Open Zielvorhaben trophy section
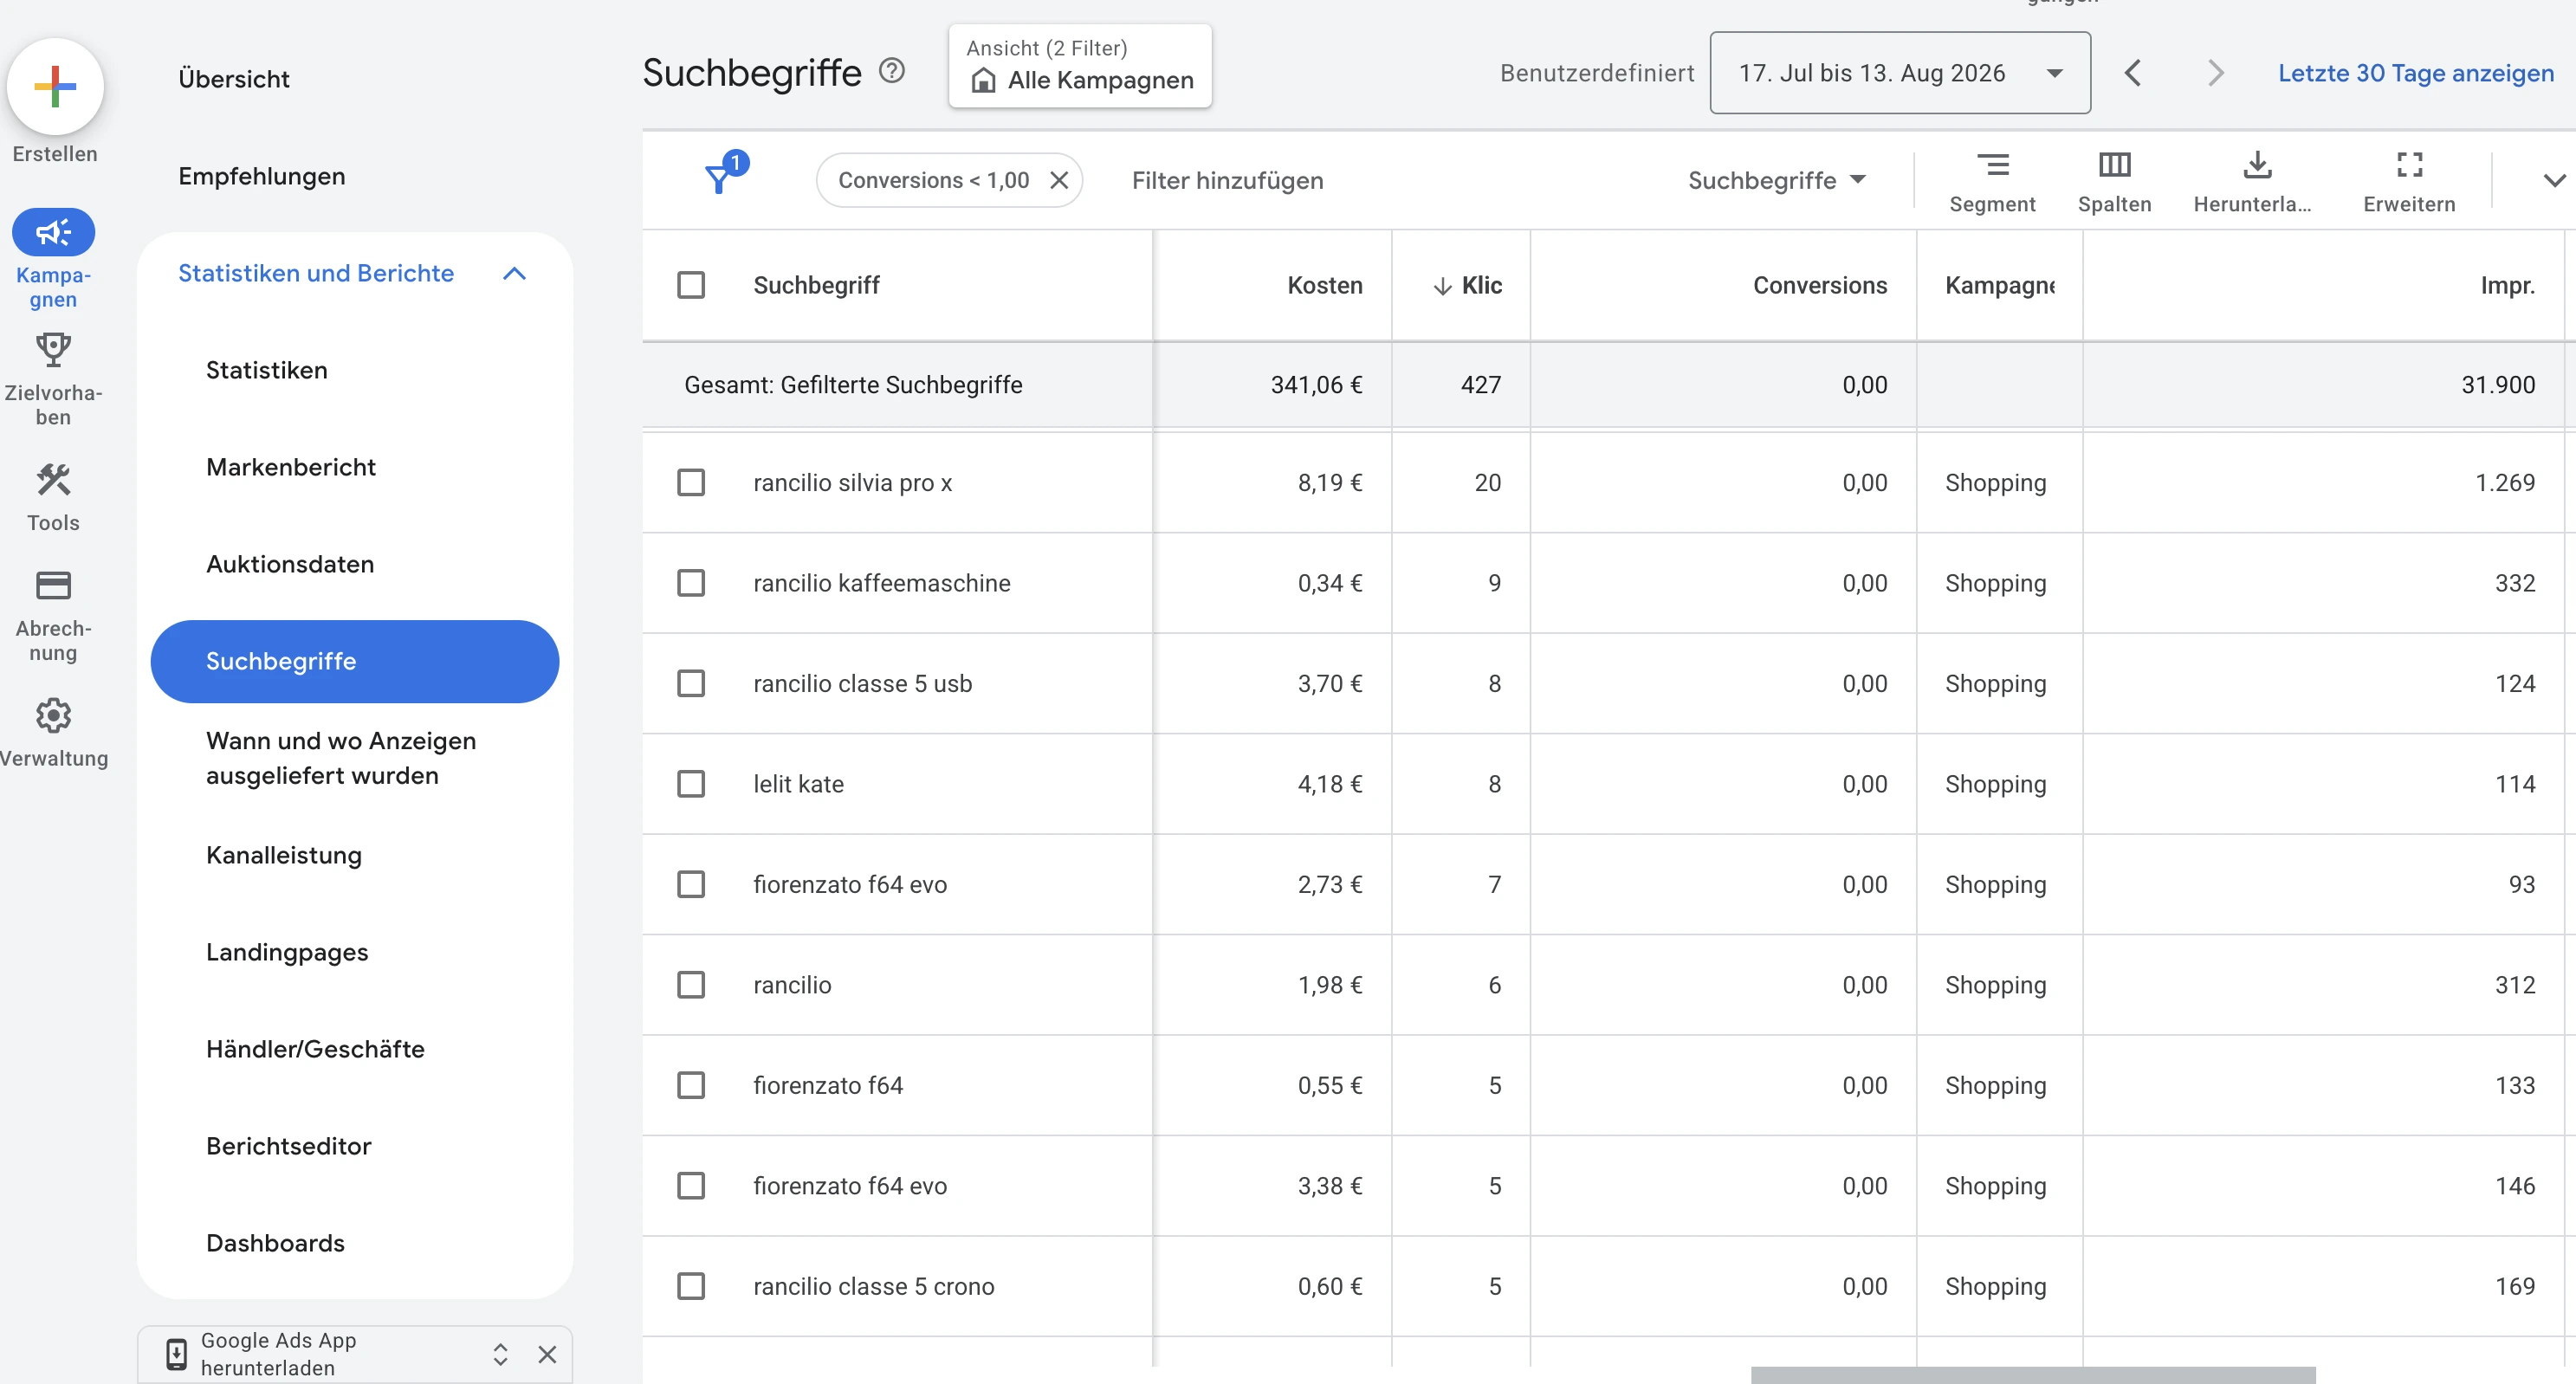Image resolution: width=2576 pixels, height=1384 pixels. point(53,350)
